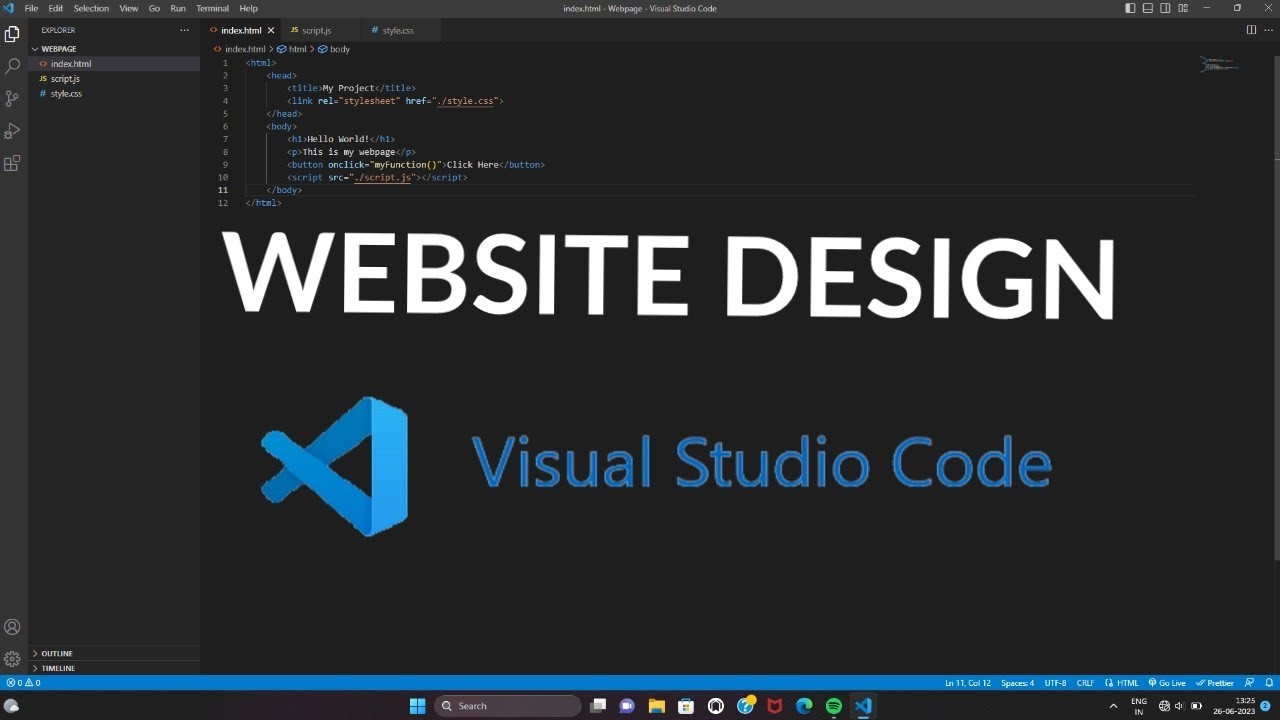Click Go Live in the status bar
1280x720 pixels.
point(1167,683)
